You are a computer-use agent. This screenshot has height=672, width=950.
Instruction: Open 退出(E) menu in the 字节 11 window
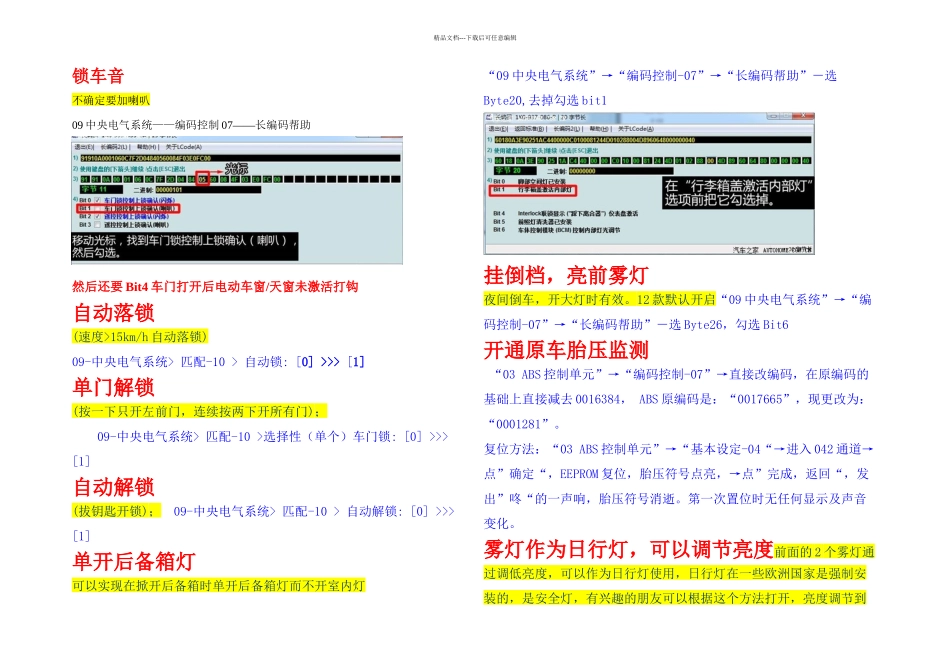click(84, 147)
